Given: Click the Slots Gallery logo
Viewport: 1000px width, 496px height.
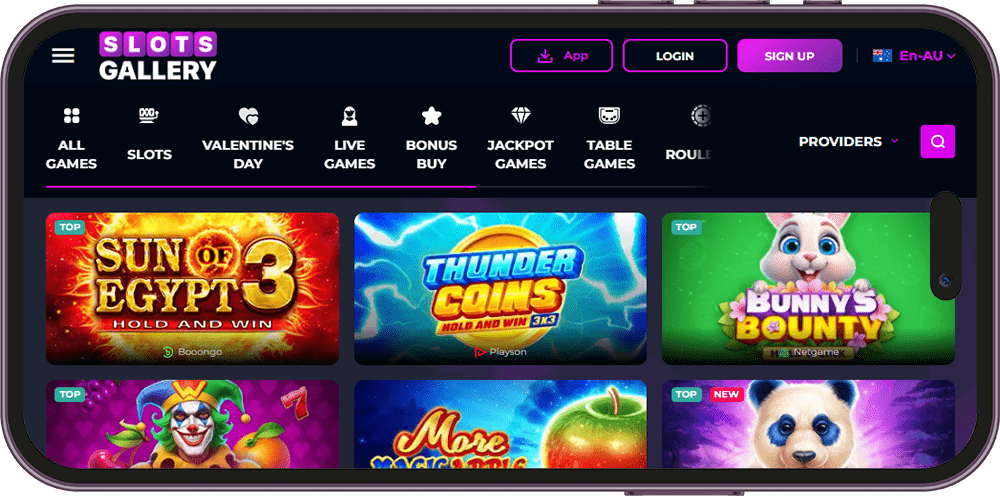Looking at the screenshot, I should [158, 56].
